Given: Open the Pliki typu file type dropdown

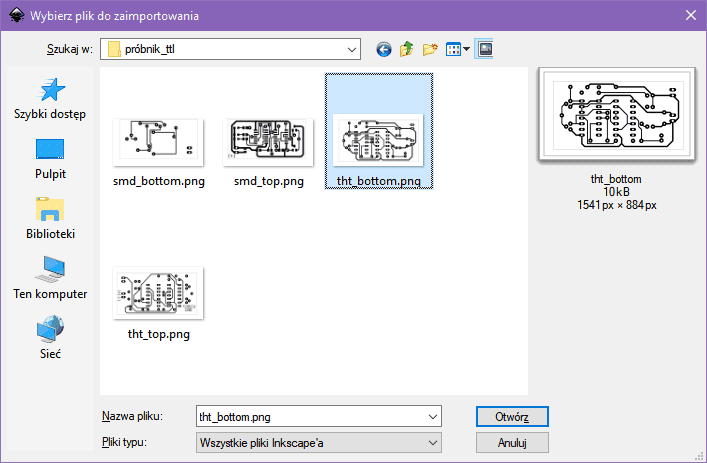Looking at the screenshot, I should 432,442.
